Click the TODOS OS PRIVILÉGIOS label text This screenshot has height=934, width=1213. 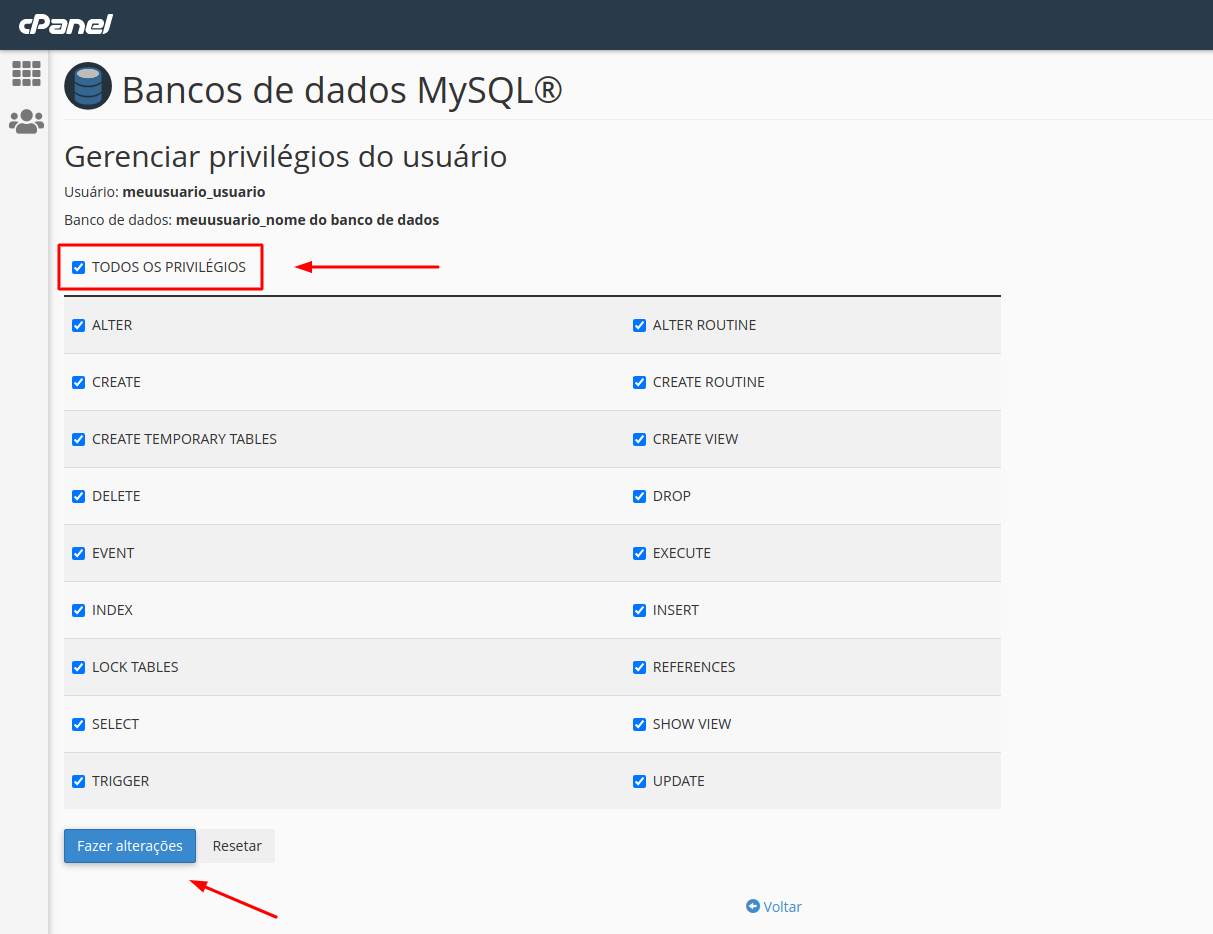tap(169, 267)
